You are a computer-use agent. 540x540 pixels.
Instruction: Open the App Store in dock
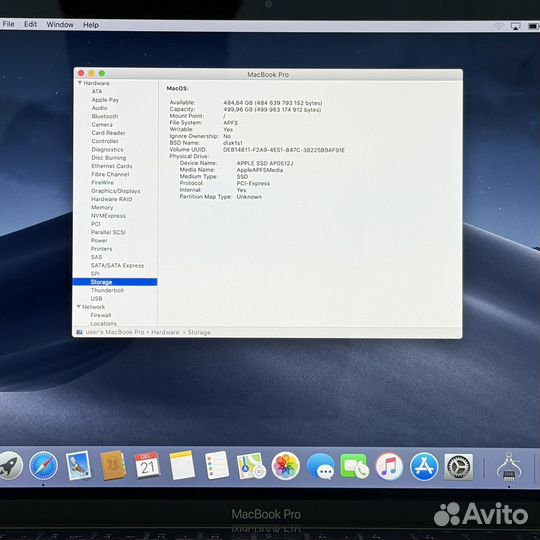[x=424, y=467]
